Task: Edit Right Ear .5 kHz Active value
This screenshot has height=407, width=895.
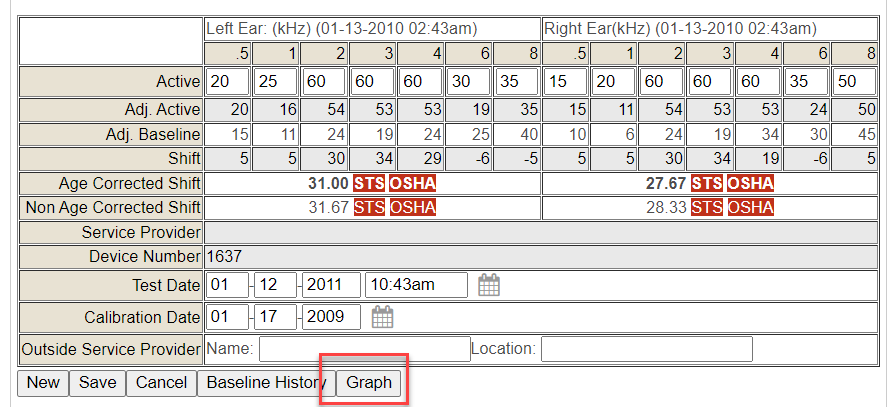Action: [565, 81]
